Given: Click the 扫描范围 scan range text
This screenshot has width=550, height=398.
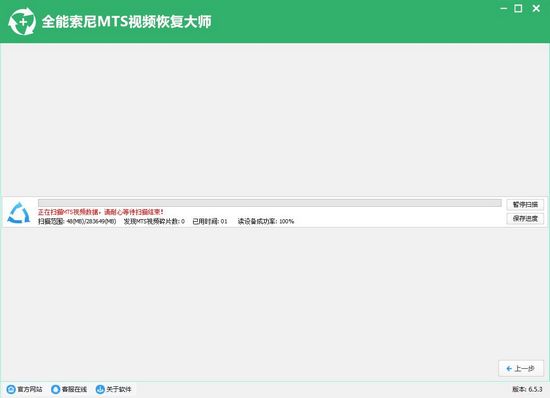Looking at the screenshot, I should (77, 221).
